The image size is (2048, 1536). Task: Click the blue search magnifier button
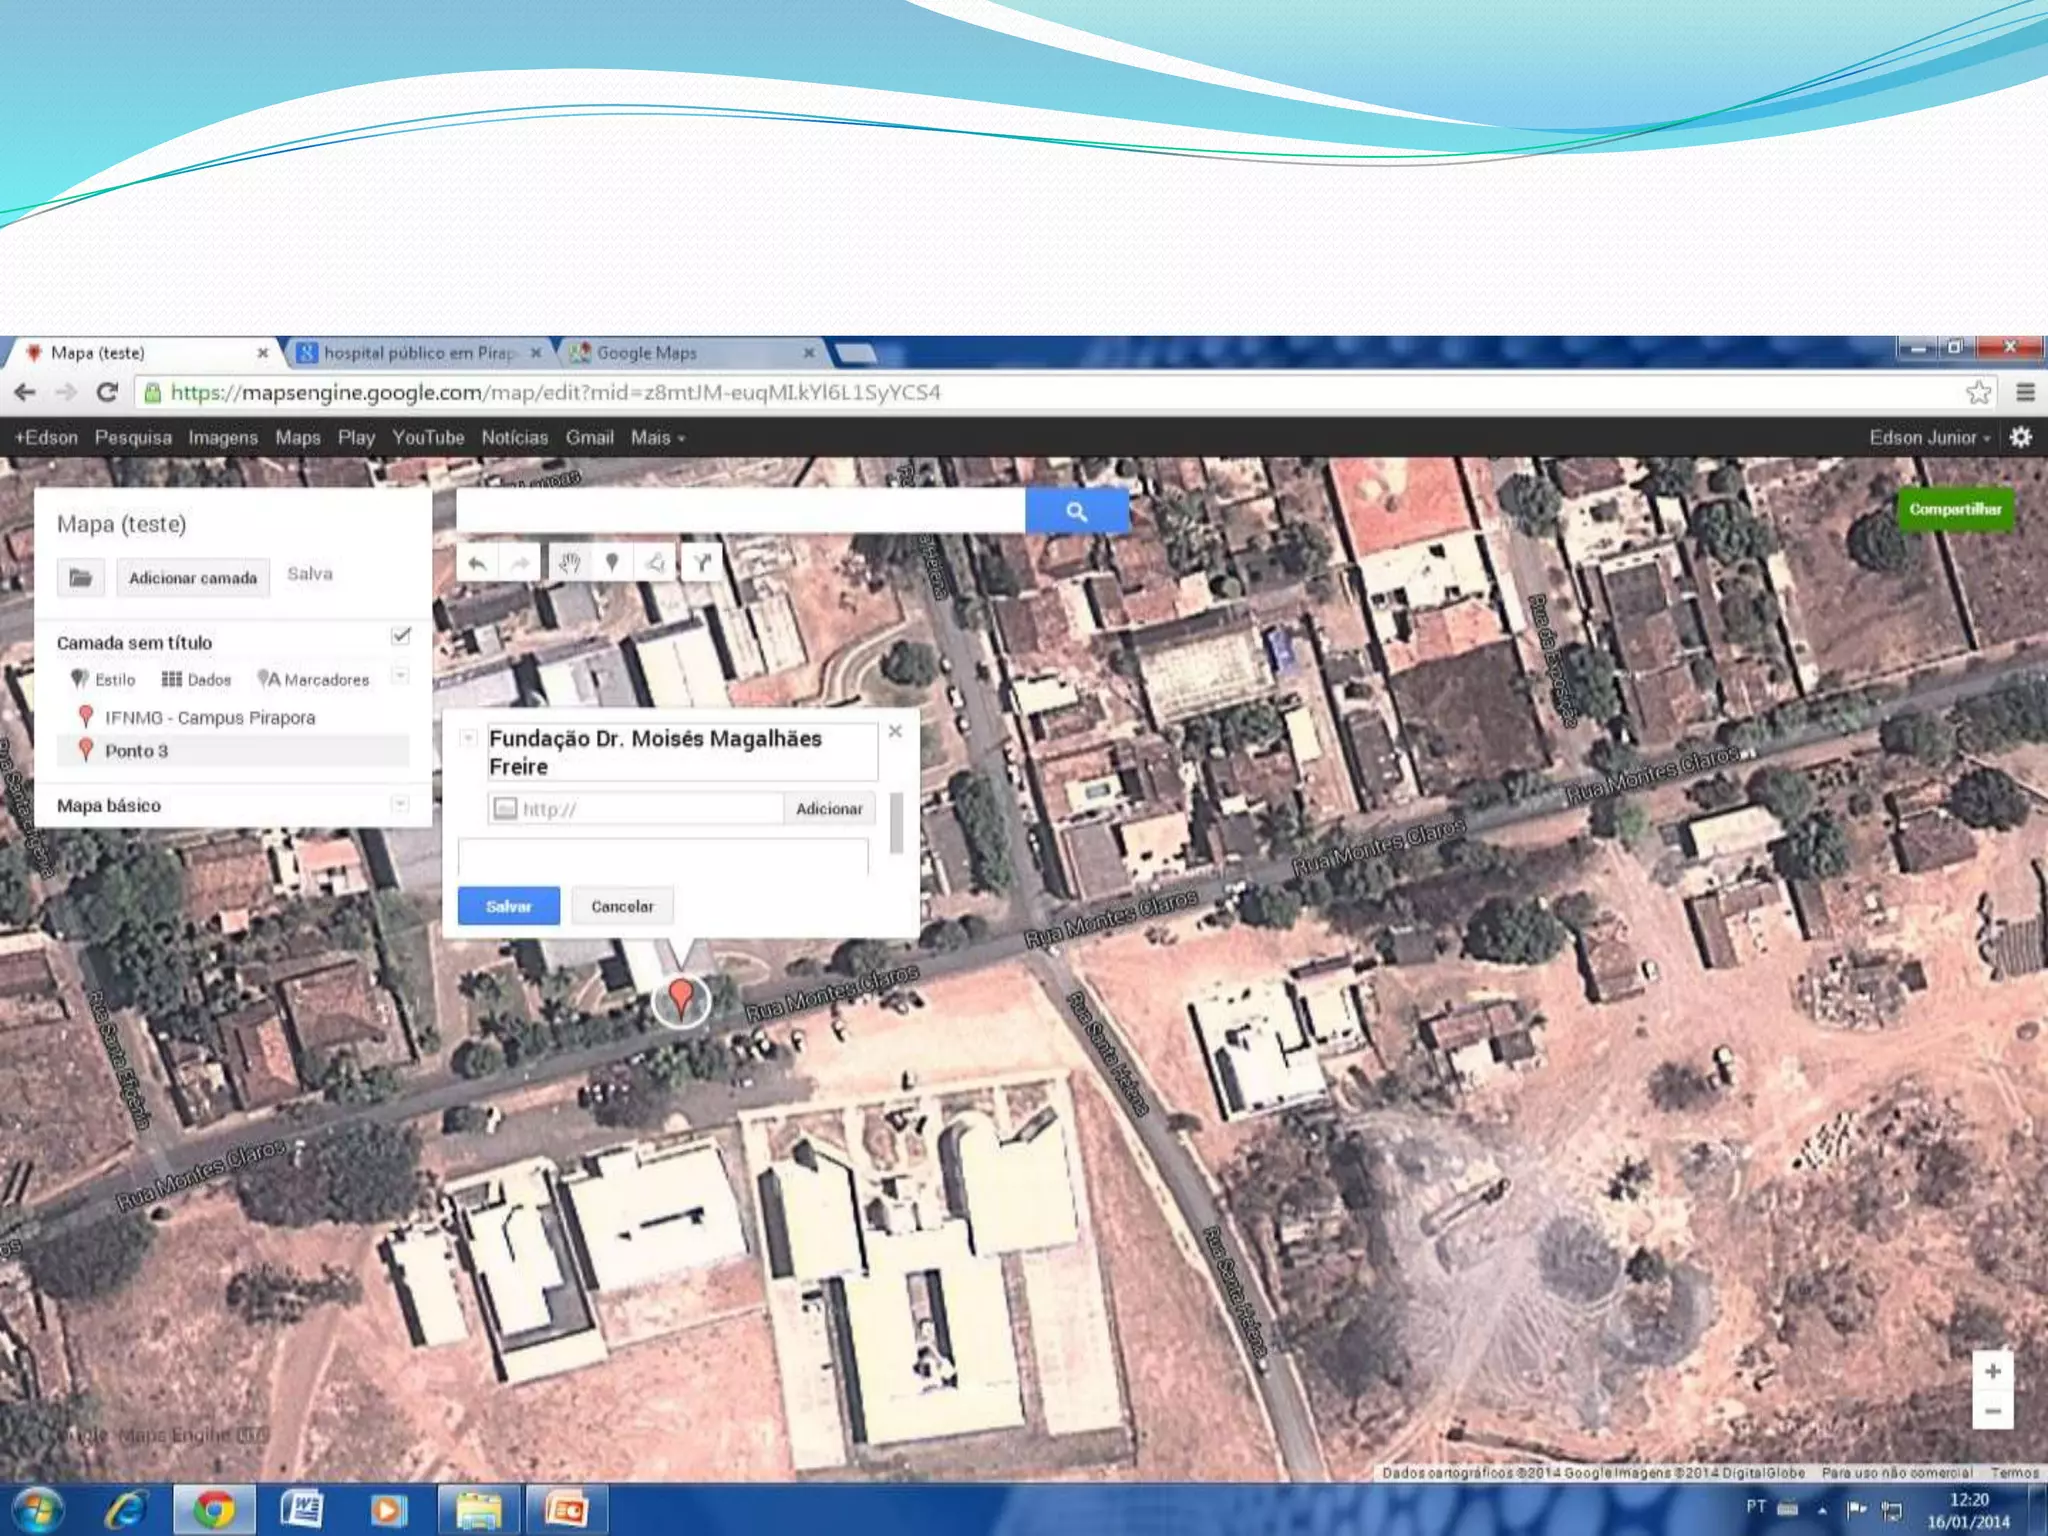click(1076, 512)
